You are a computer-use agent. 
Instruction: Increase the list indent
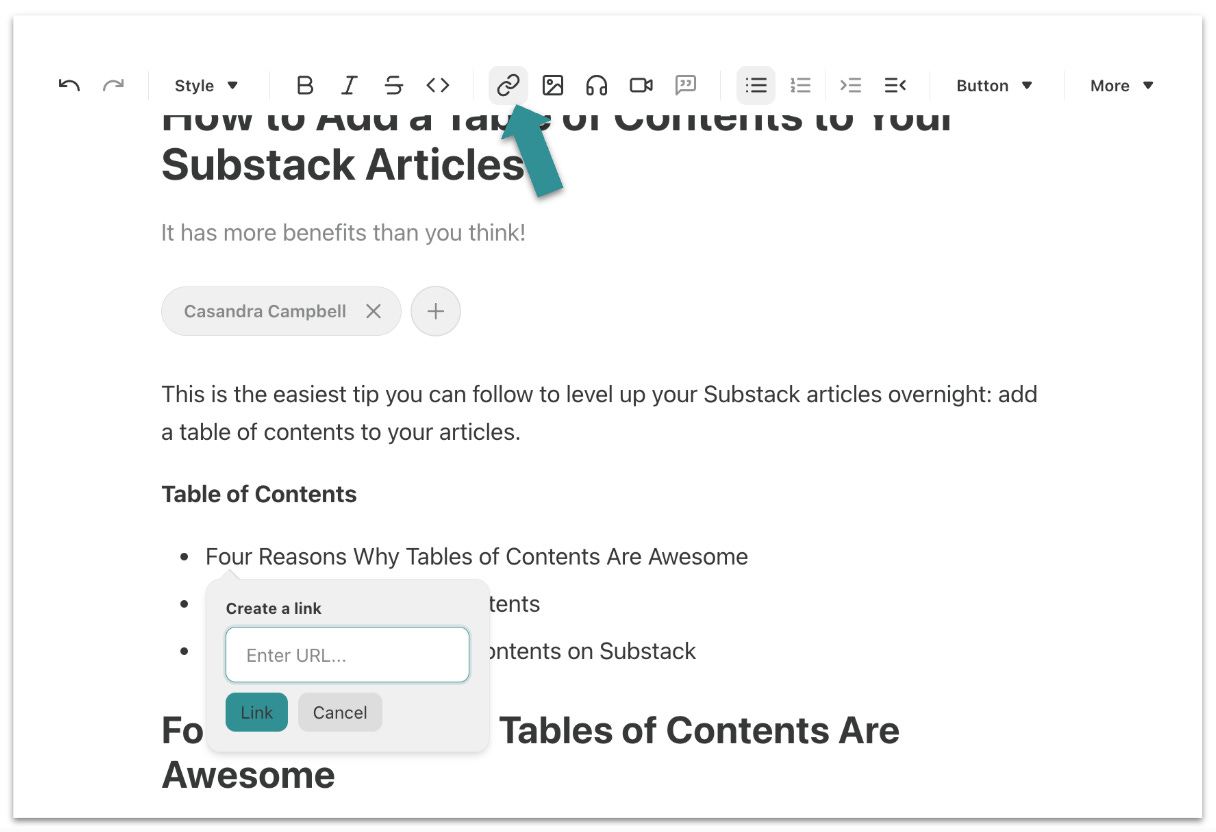pos(850,86)
